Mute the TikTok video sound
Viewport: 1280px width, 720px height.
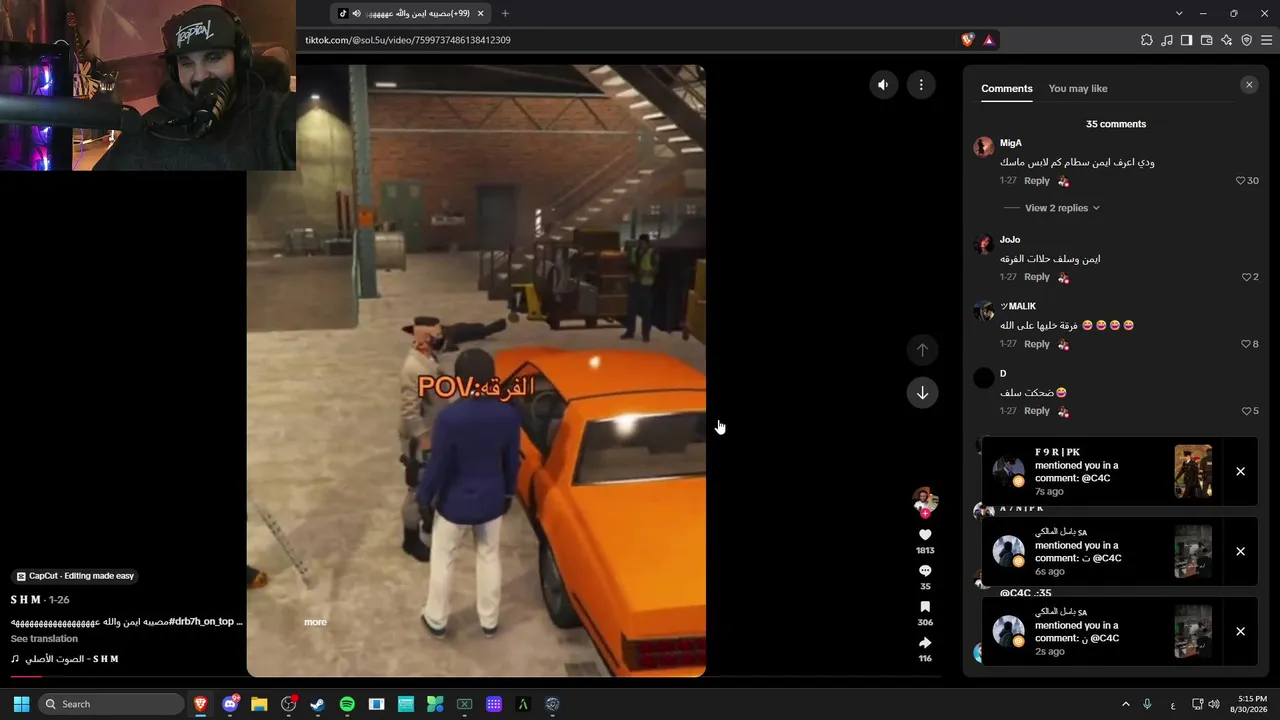point(883,85)
